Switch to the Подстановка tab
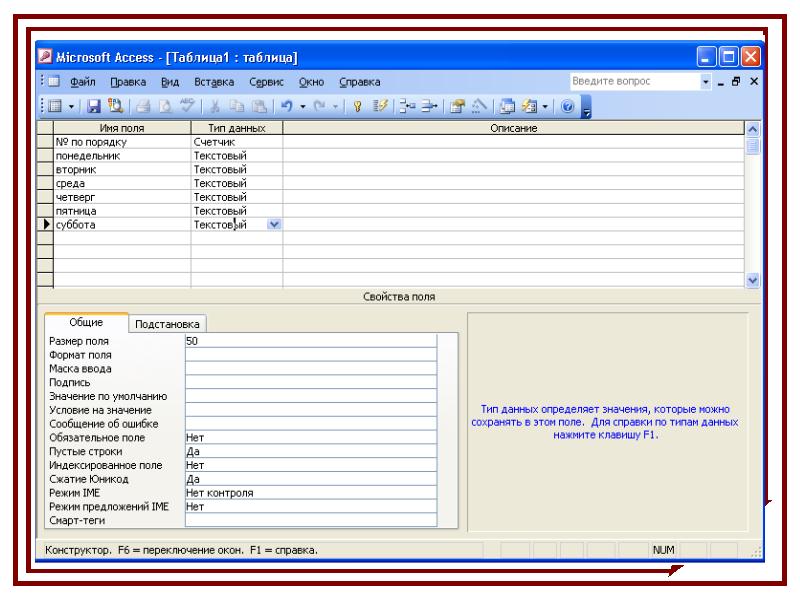The width and height of the screenshot is (800, 600). 167,324
